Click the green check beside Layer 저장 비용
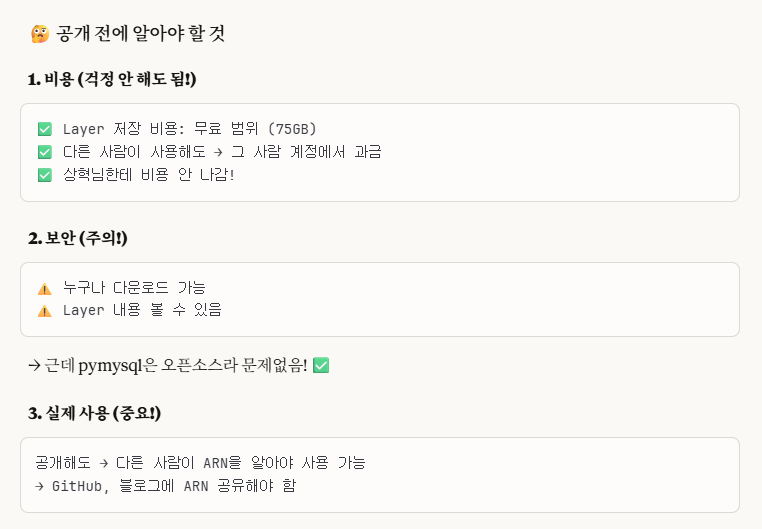The width and height of the screenshot is (762, 529). pos(45,129)
